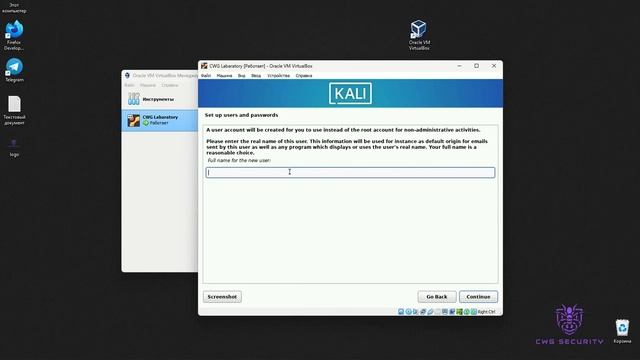Image resolution: width=640 pixels, height=360 pixels.
Task: Click the Screenshot button in installer
Action: coord(222,297)
